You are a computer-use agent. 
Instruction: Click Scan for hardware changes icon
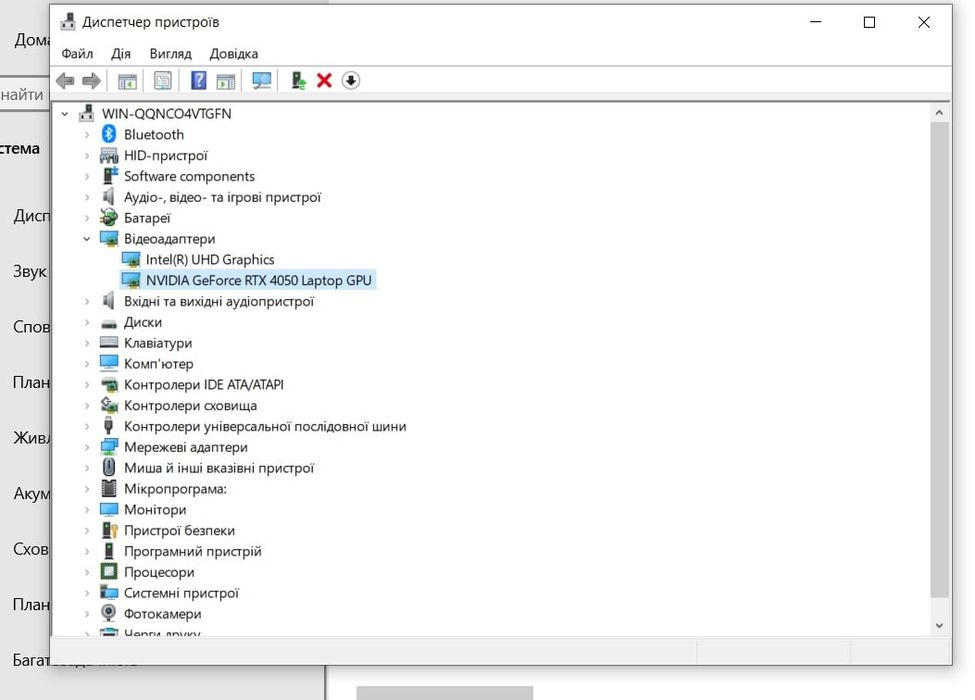(x=261, y=81)
